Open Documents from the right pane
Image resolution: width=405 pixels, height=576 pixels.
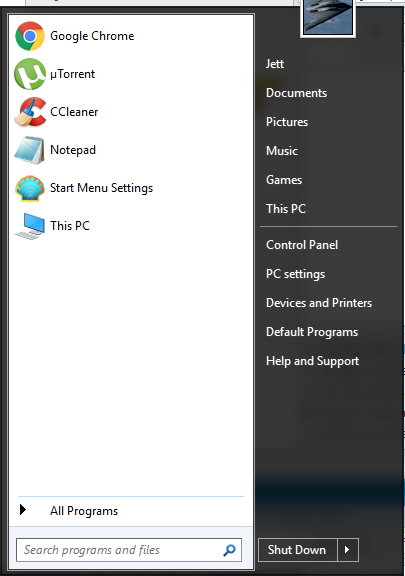[296, 93]
